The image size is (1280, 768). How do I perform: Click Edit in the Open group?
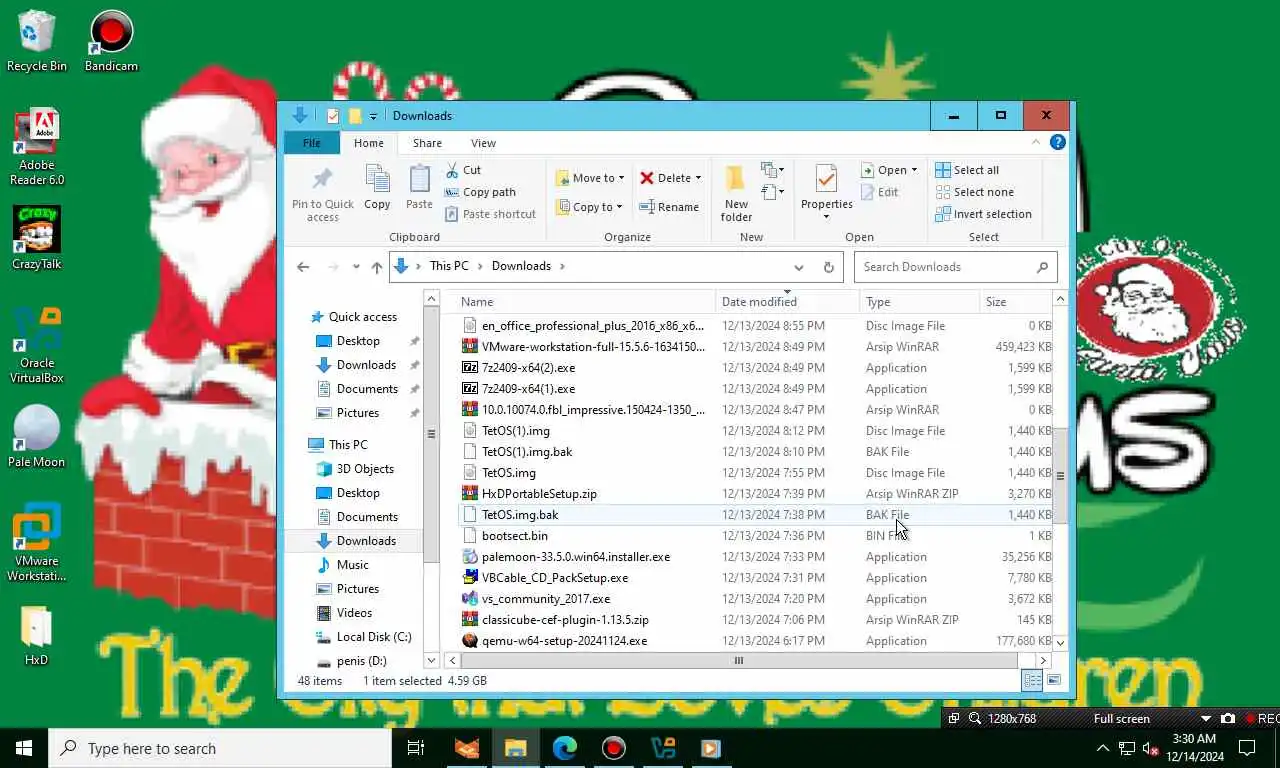879,192
